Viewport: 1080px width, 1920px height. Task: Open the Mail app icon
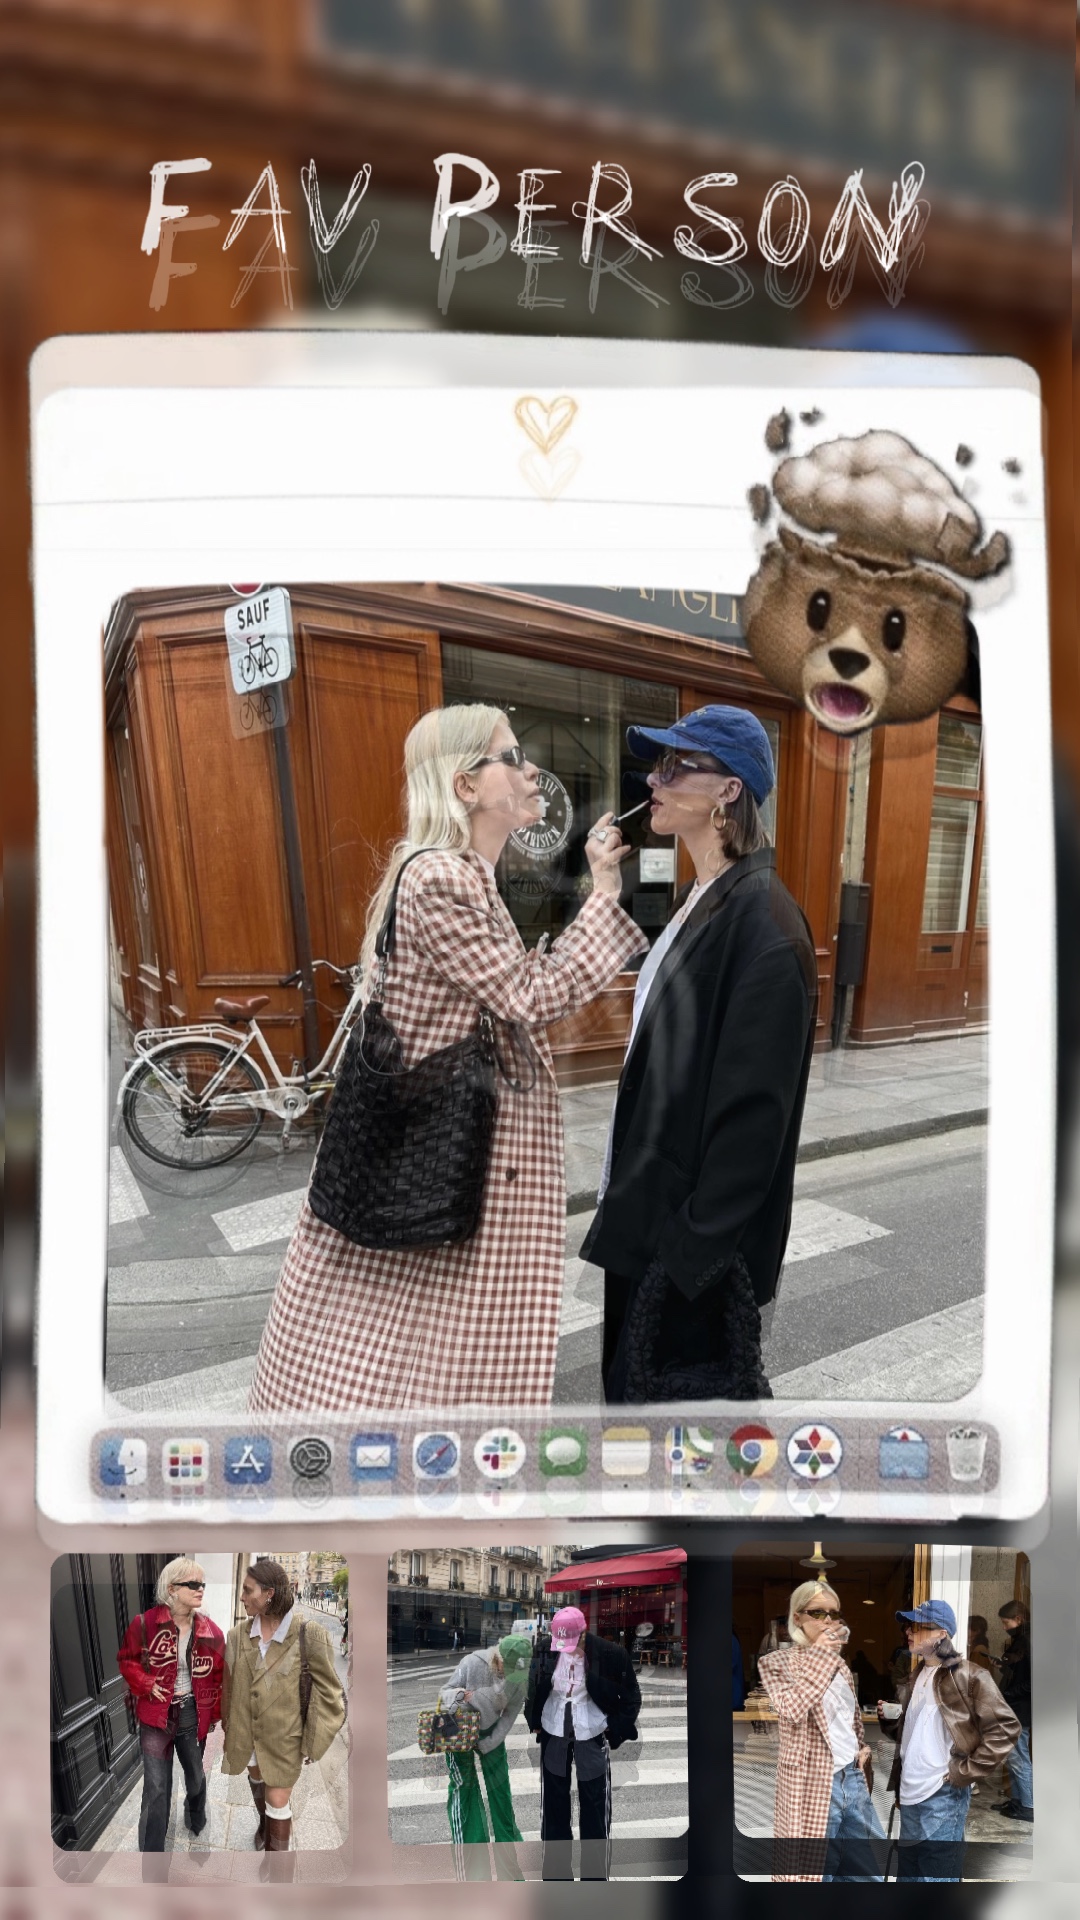374,1457
